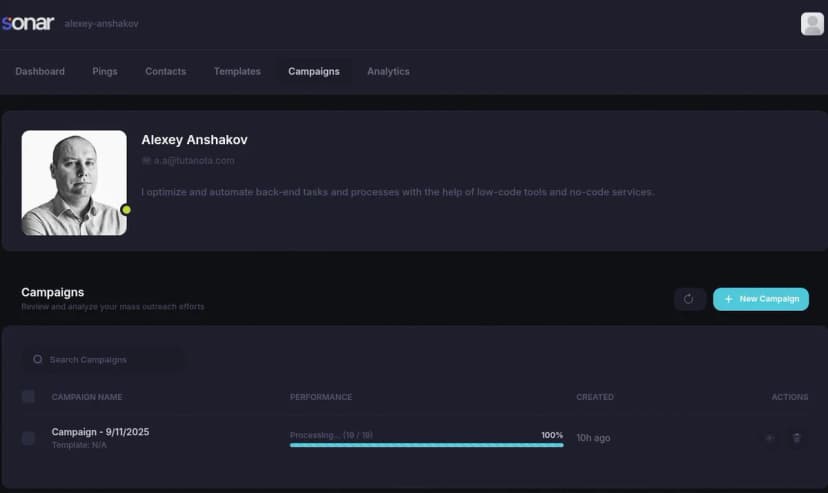Click the Sonar logo in the header
Screen dimensions: 828x493
pos(28,23)
